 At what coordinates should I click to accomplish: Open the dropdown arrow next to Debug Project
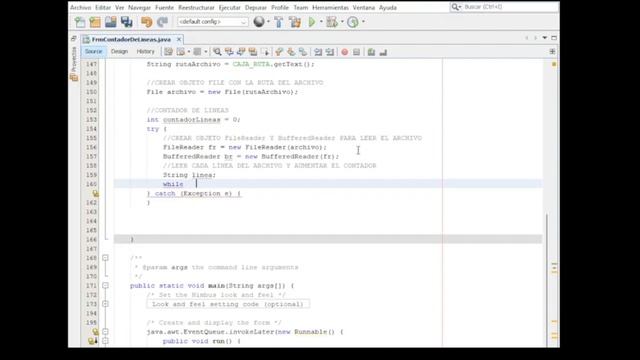(x=342, y=22)
